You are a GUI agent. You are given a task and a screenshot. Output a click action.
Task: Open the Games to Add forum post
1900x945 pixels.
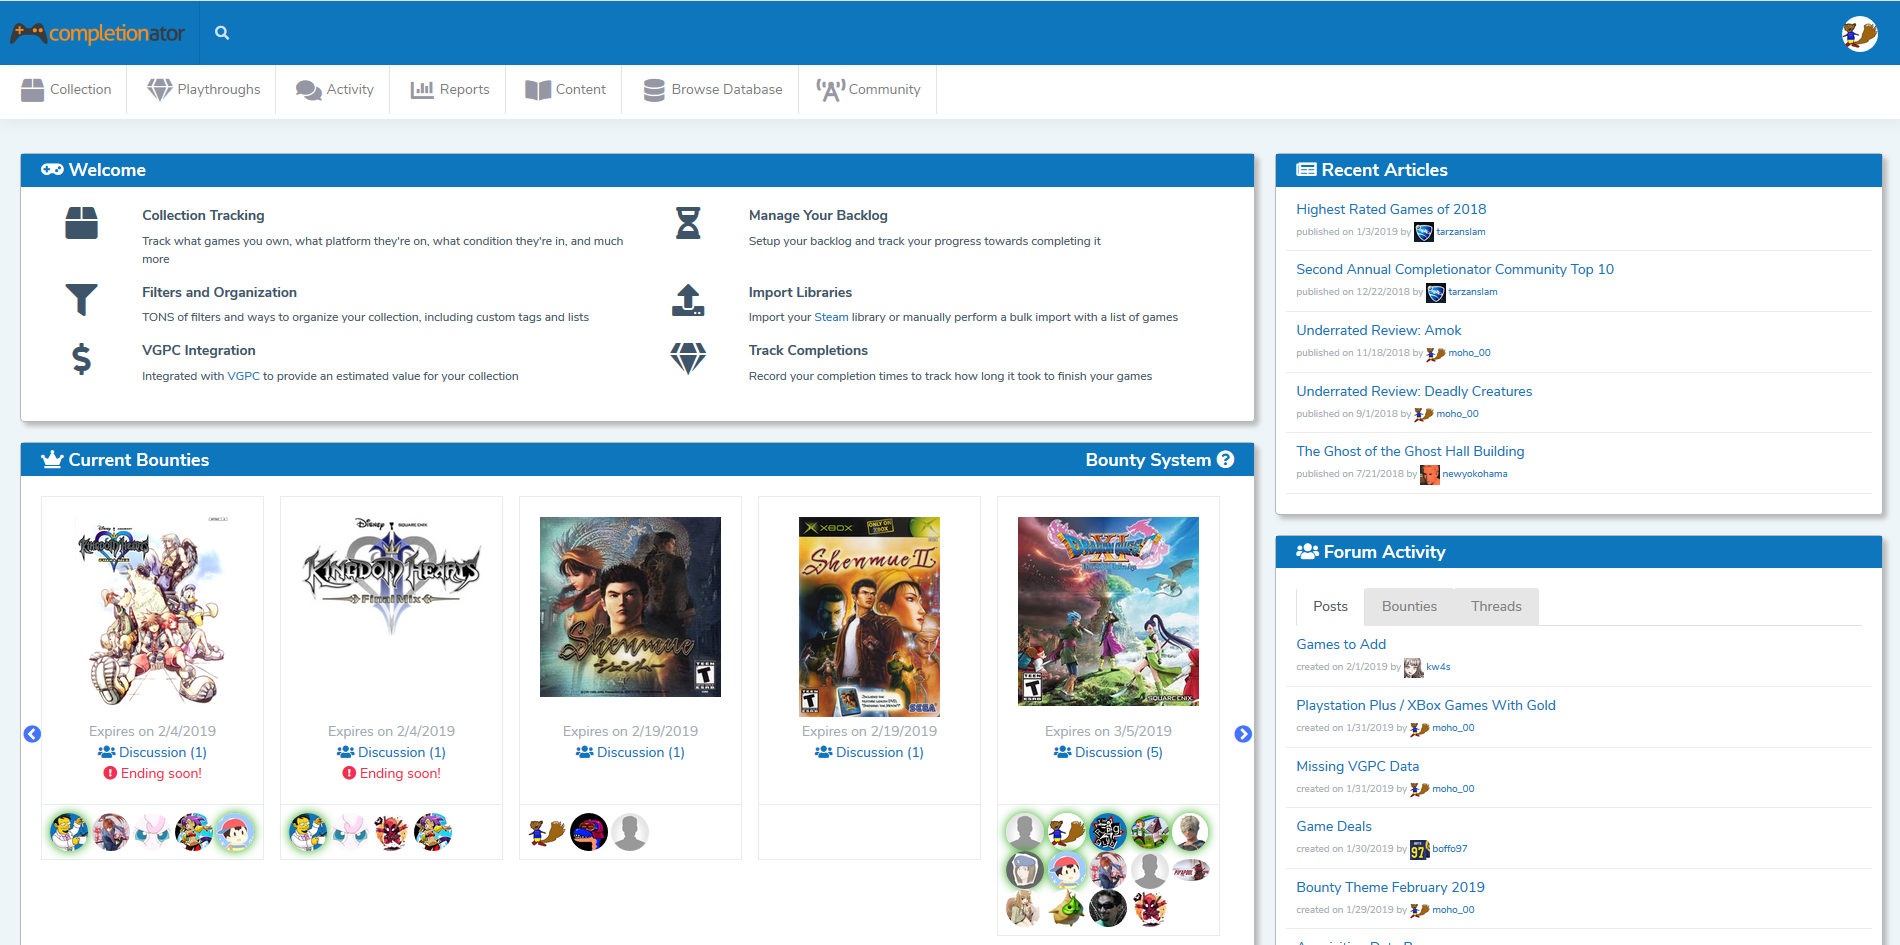point(1341,645)
